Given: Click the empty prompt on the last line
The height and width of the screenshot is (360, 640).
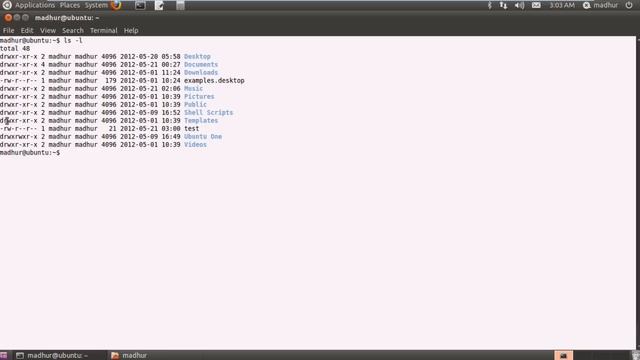Looking at the screenshot, I should click(30, 153).
